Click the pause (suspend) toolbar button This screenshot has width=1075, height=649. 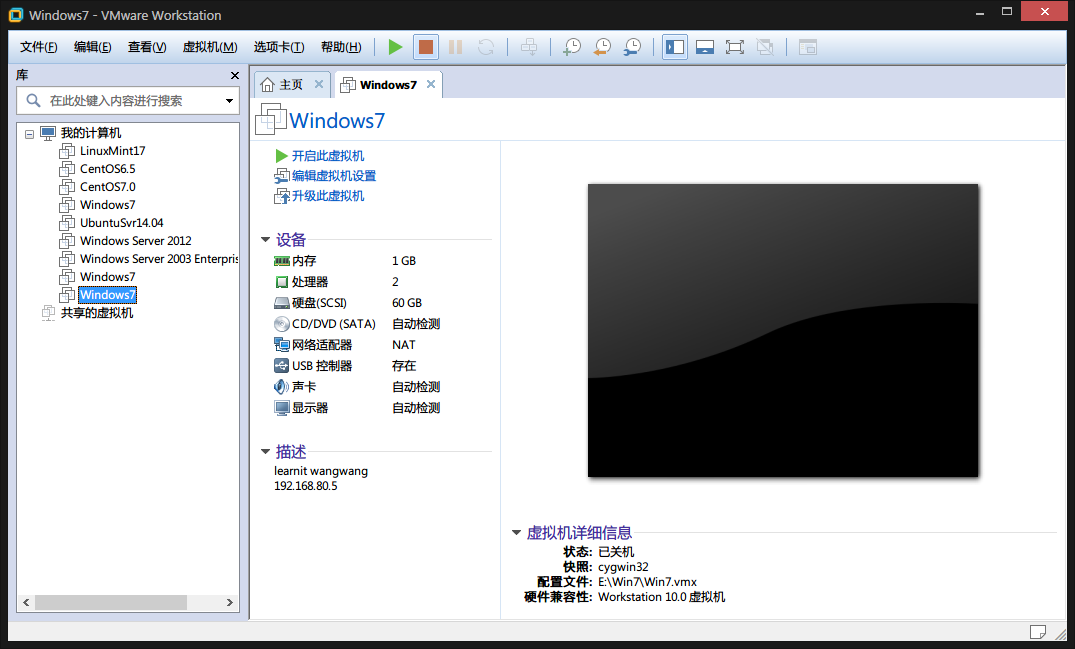pyautogui.click(x=455, y=47)
